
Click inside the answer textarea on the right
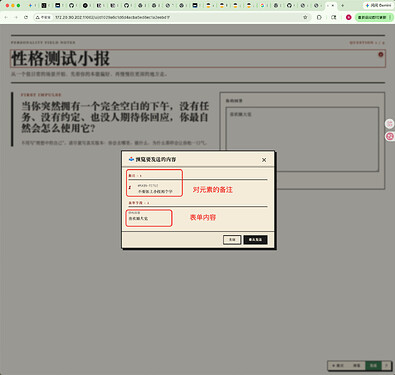point(302,139)
